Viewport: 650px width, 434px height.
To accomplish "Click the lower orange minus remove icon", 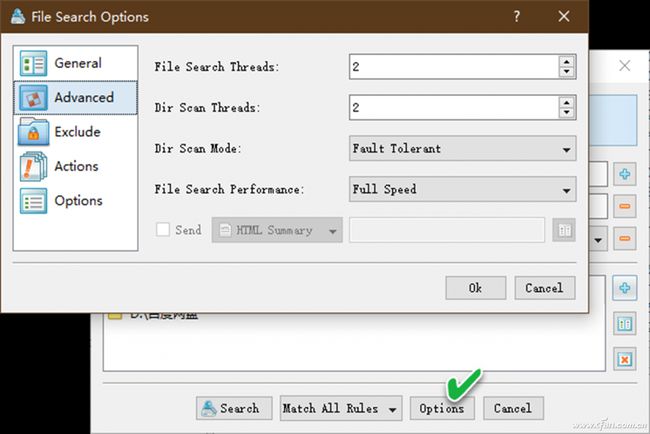I will pyautogui.click(x=625, y=238).
